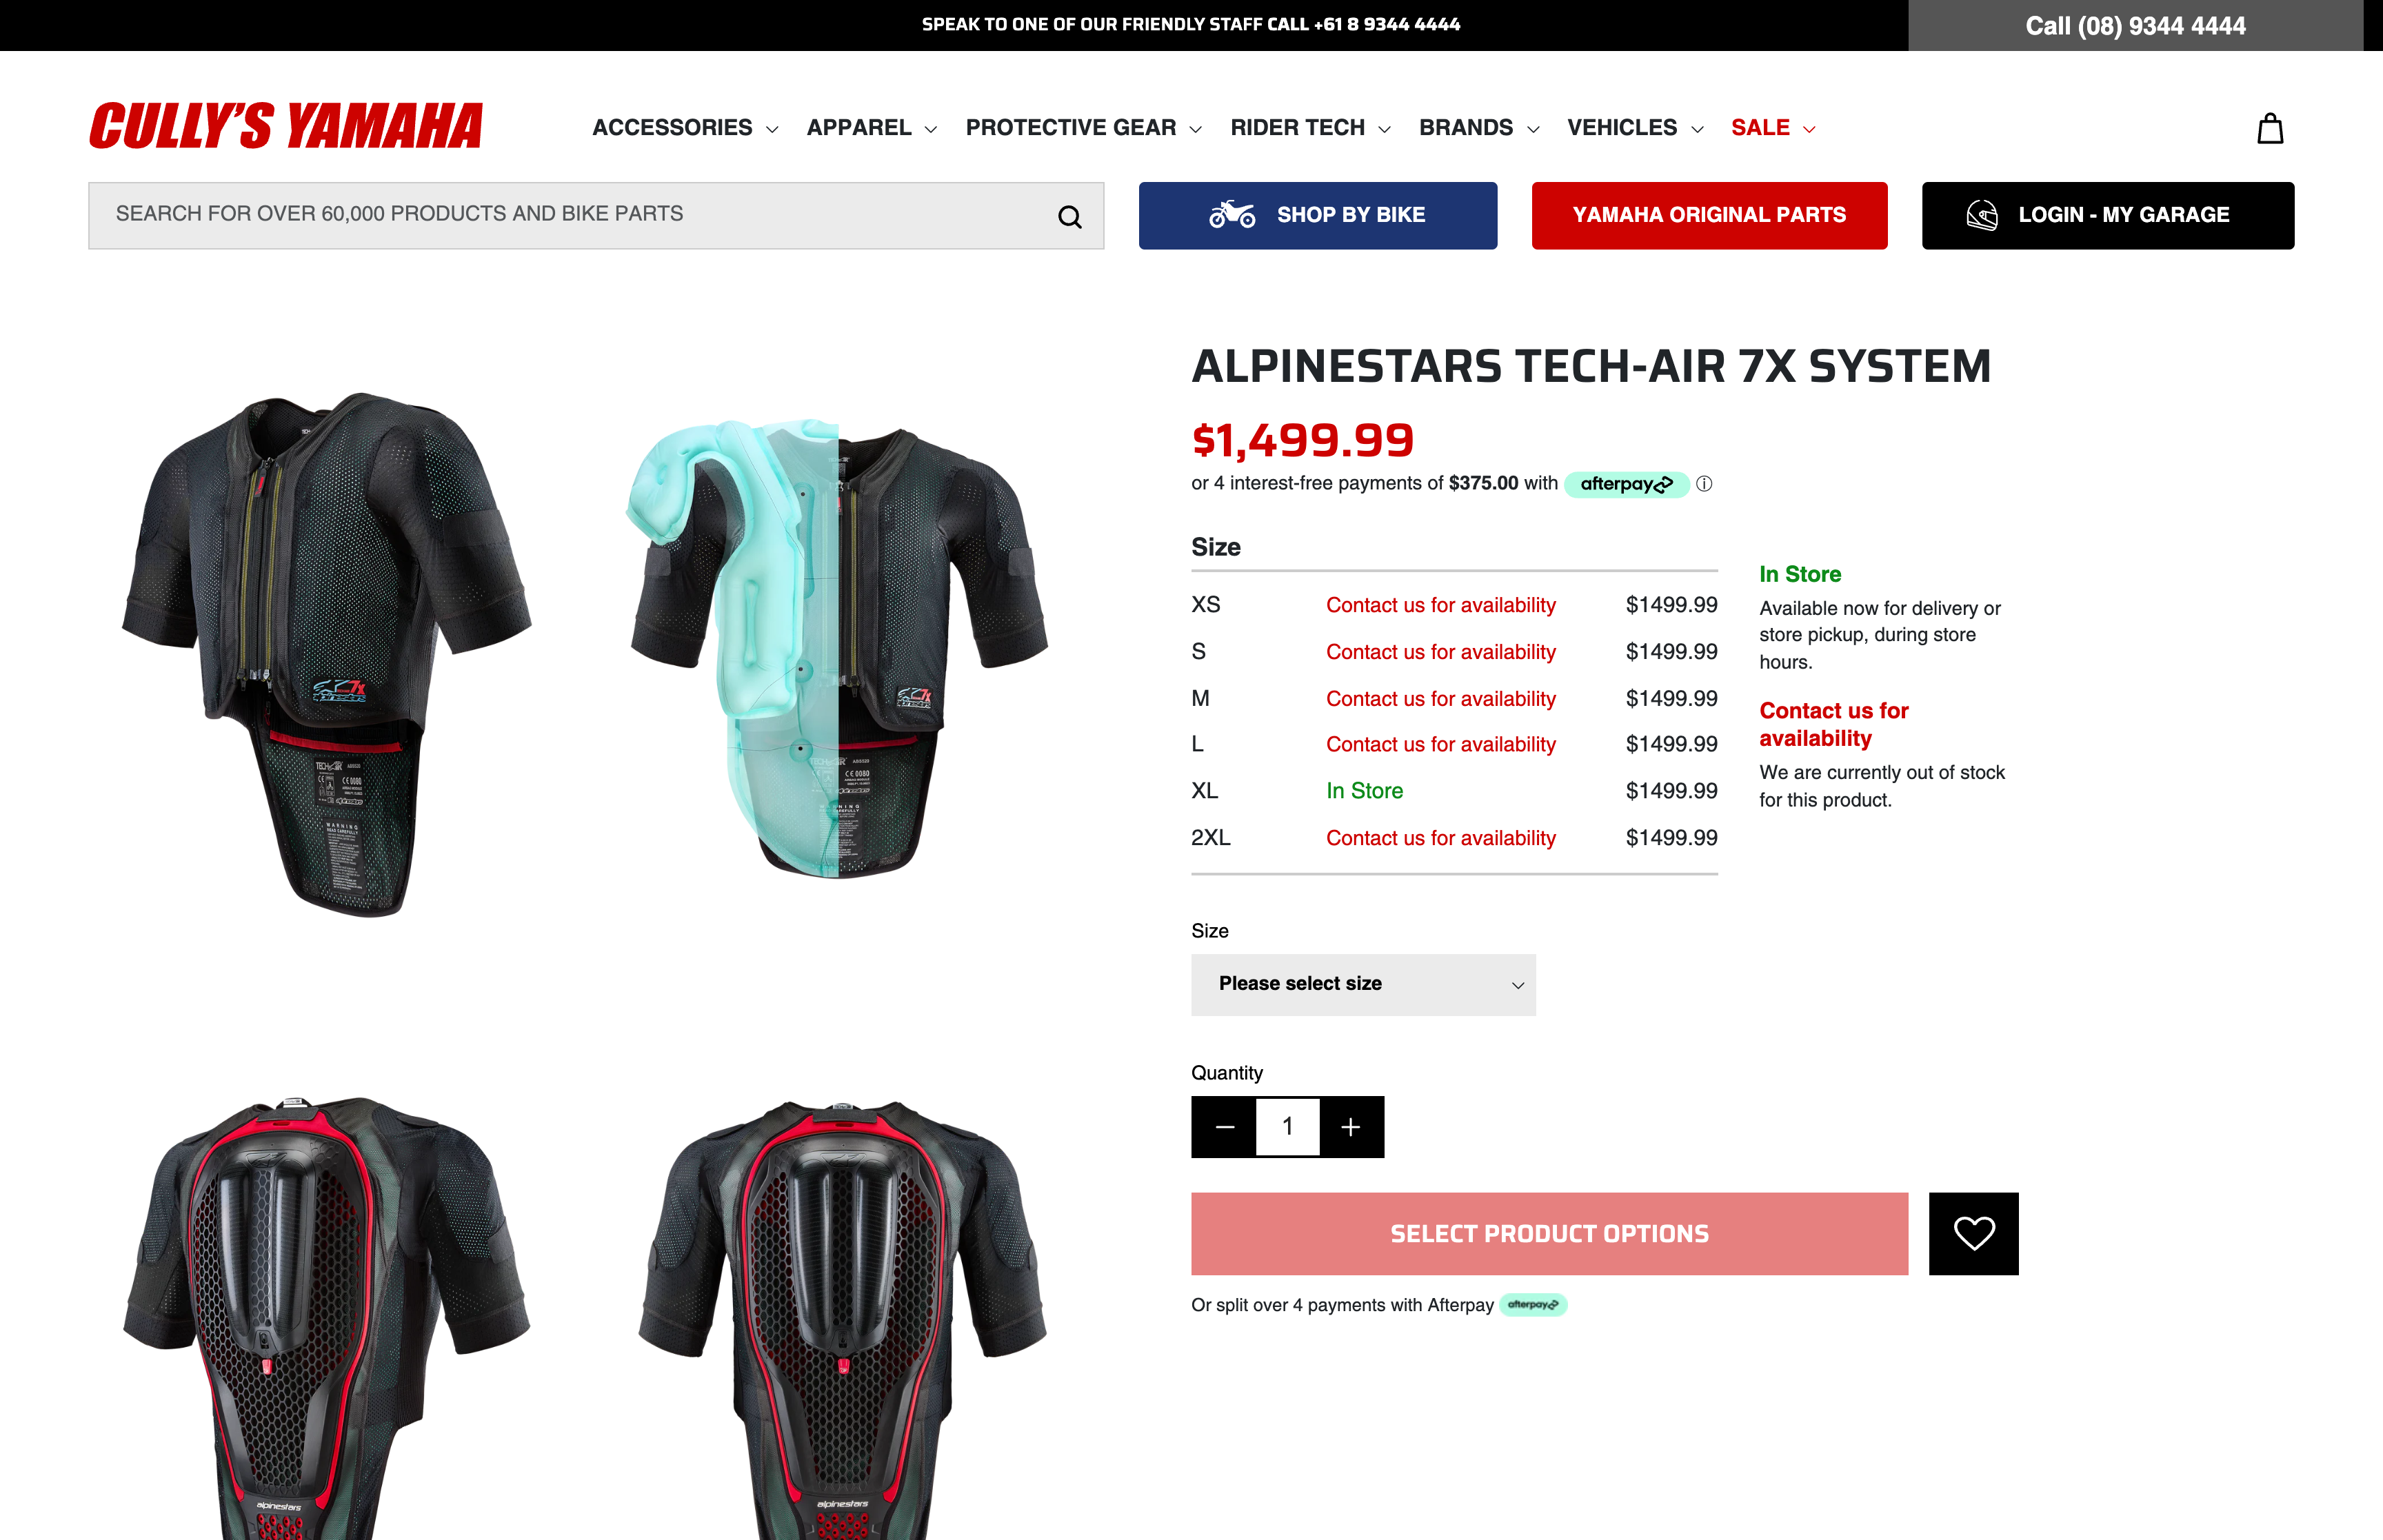The image size is (2383, 1540).
Task: Open the shopping bag cart icon
Action: pyautogui.click(x=2270, y=128)
